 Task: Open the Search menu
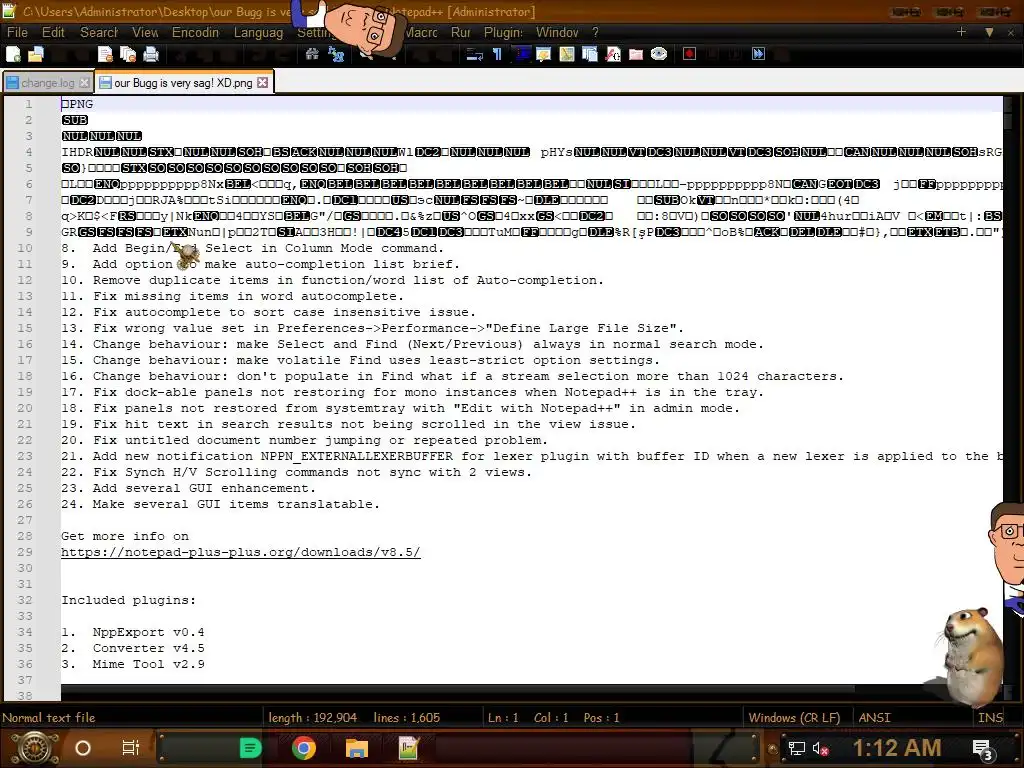tap(99, 32)
